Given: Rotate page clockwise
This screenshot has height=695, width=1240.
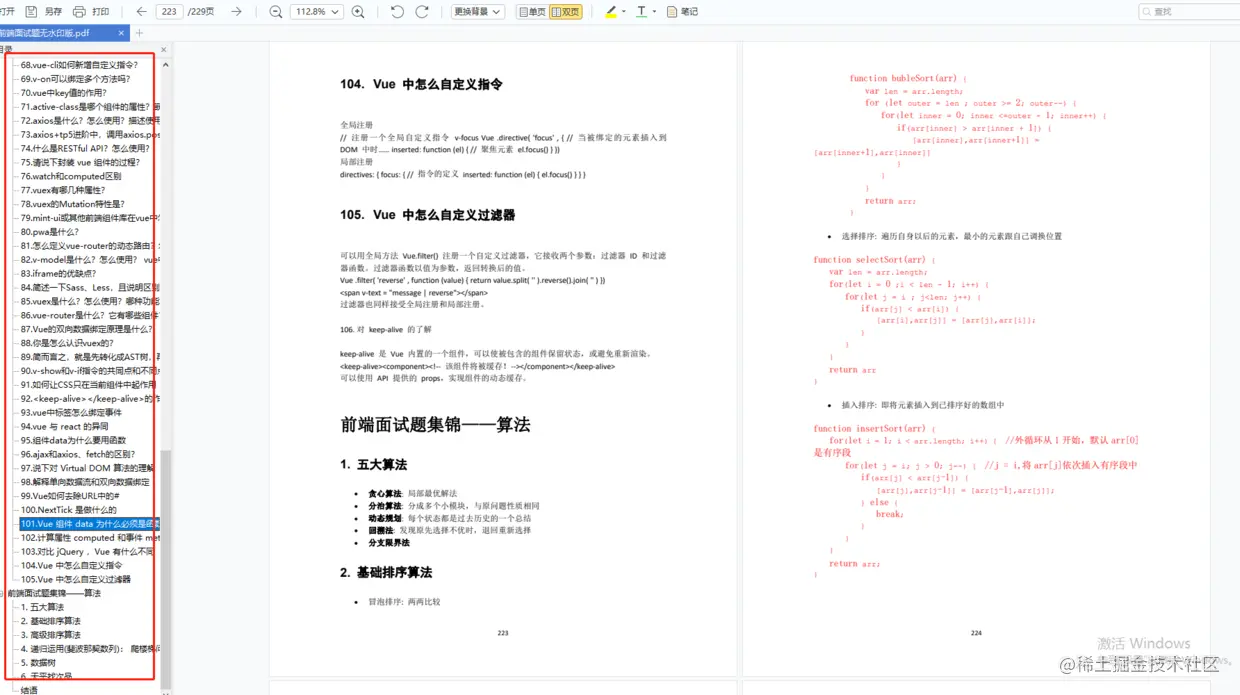Looking at the screenshot, I should (422, 12).
